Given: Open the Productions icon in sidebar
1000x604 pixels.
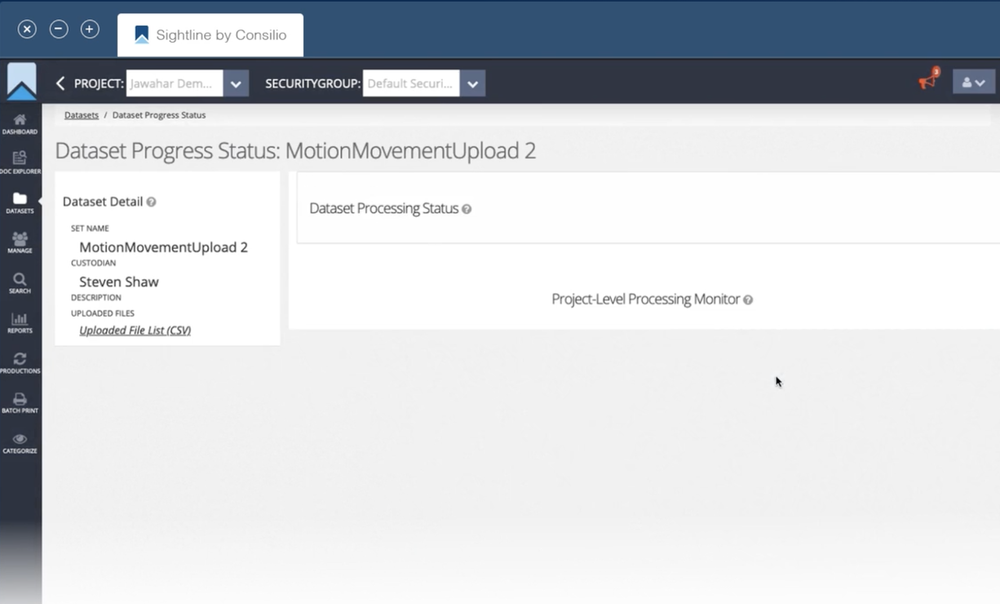Looking at the screenshot, I should (20, 360).
